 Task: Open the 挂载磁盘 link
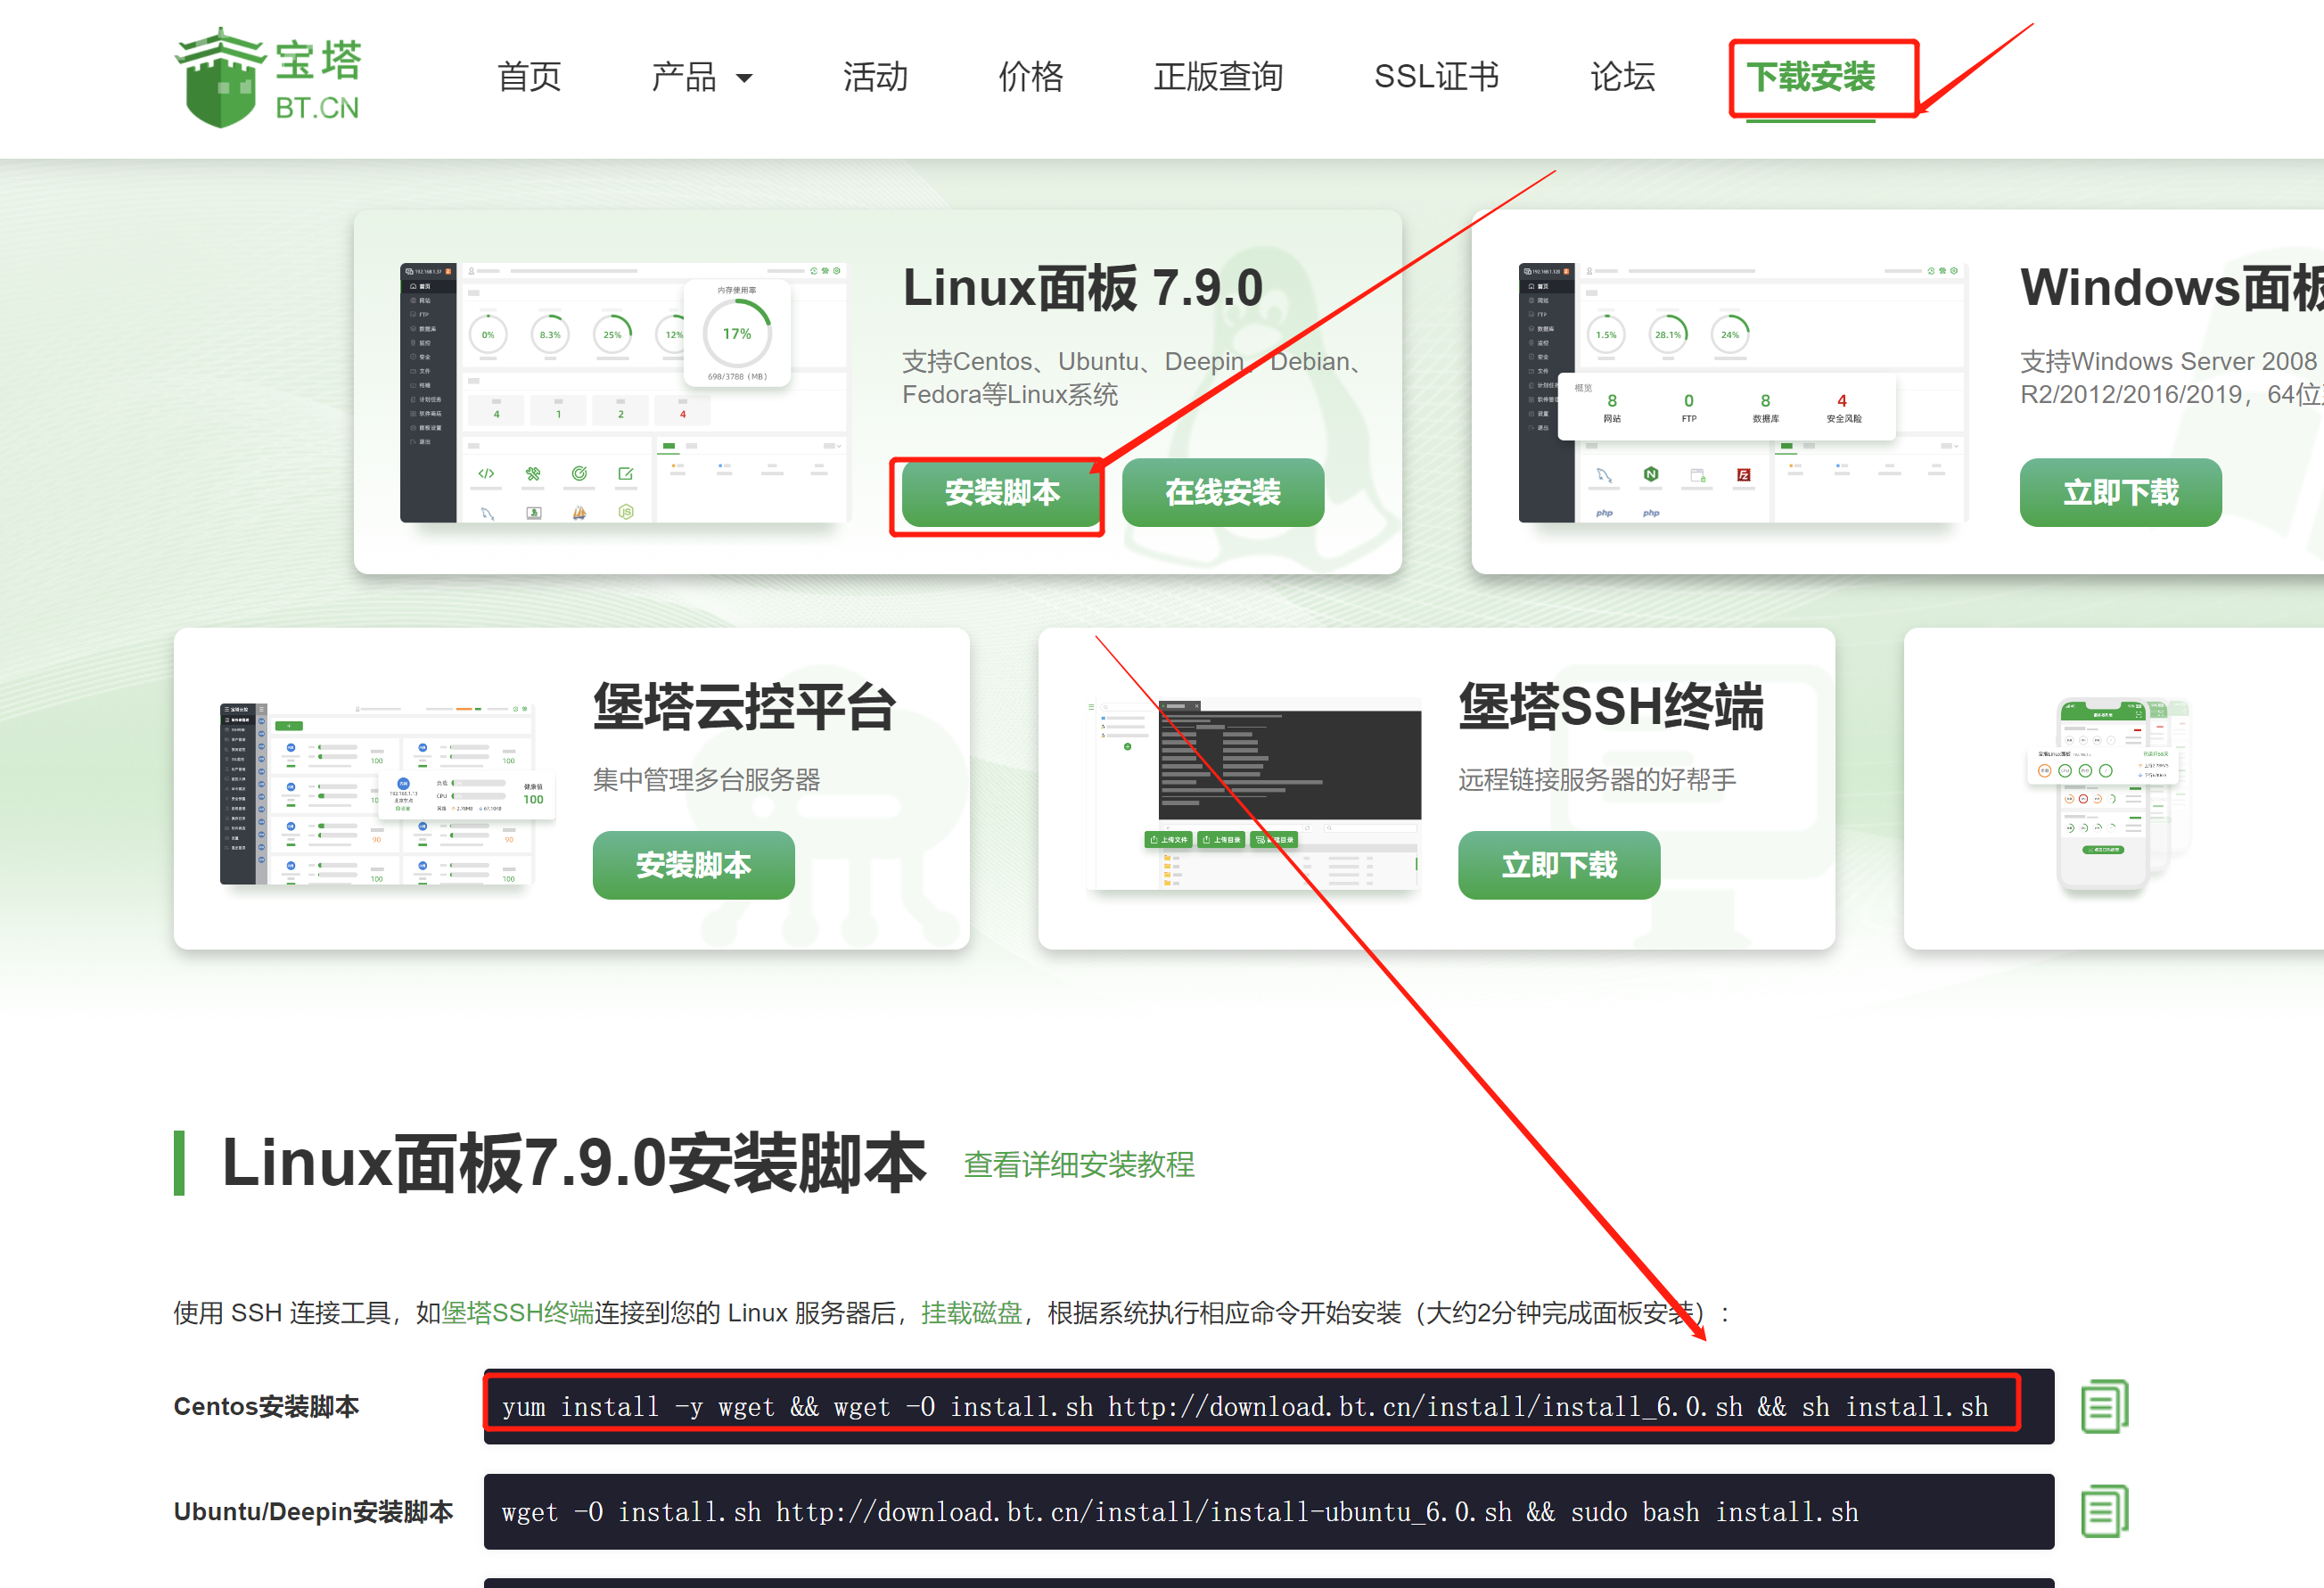[971, 1312]
